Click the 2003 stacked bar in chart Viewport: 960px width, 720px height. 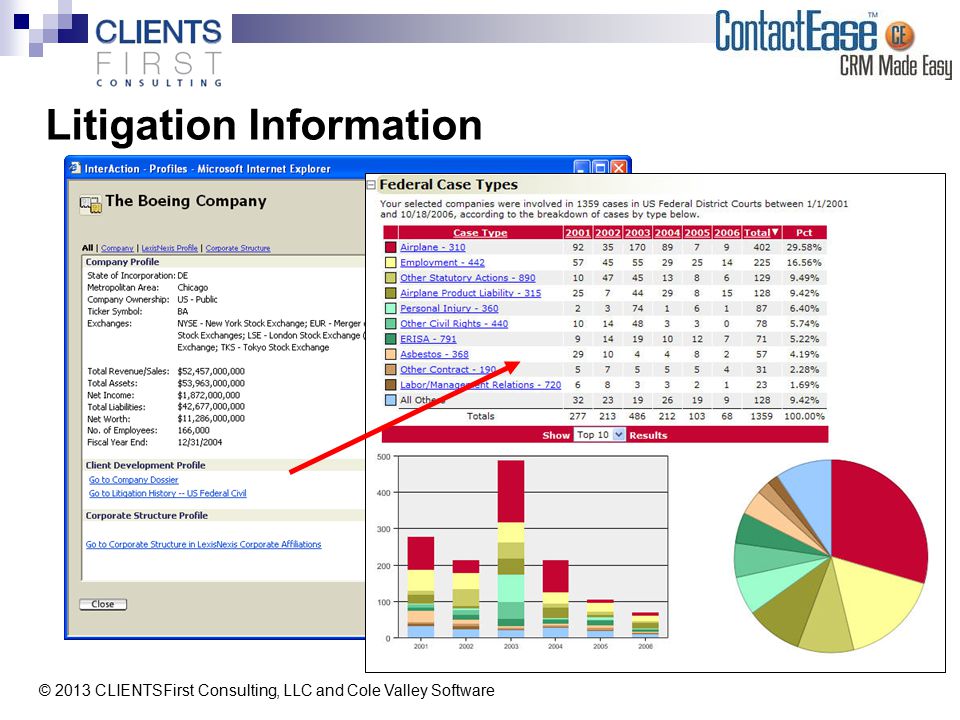tap(511, 549)
